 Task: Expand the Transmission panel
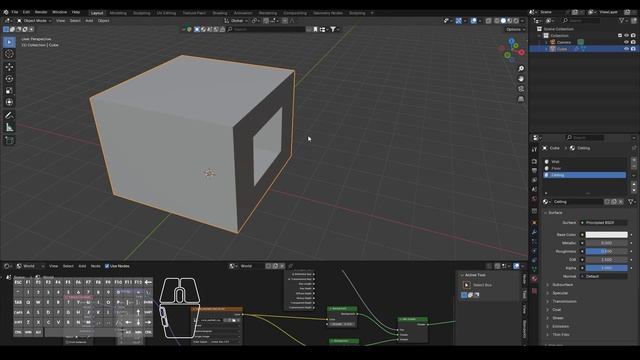click(564, 301)
